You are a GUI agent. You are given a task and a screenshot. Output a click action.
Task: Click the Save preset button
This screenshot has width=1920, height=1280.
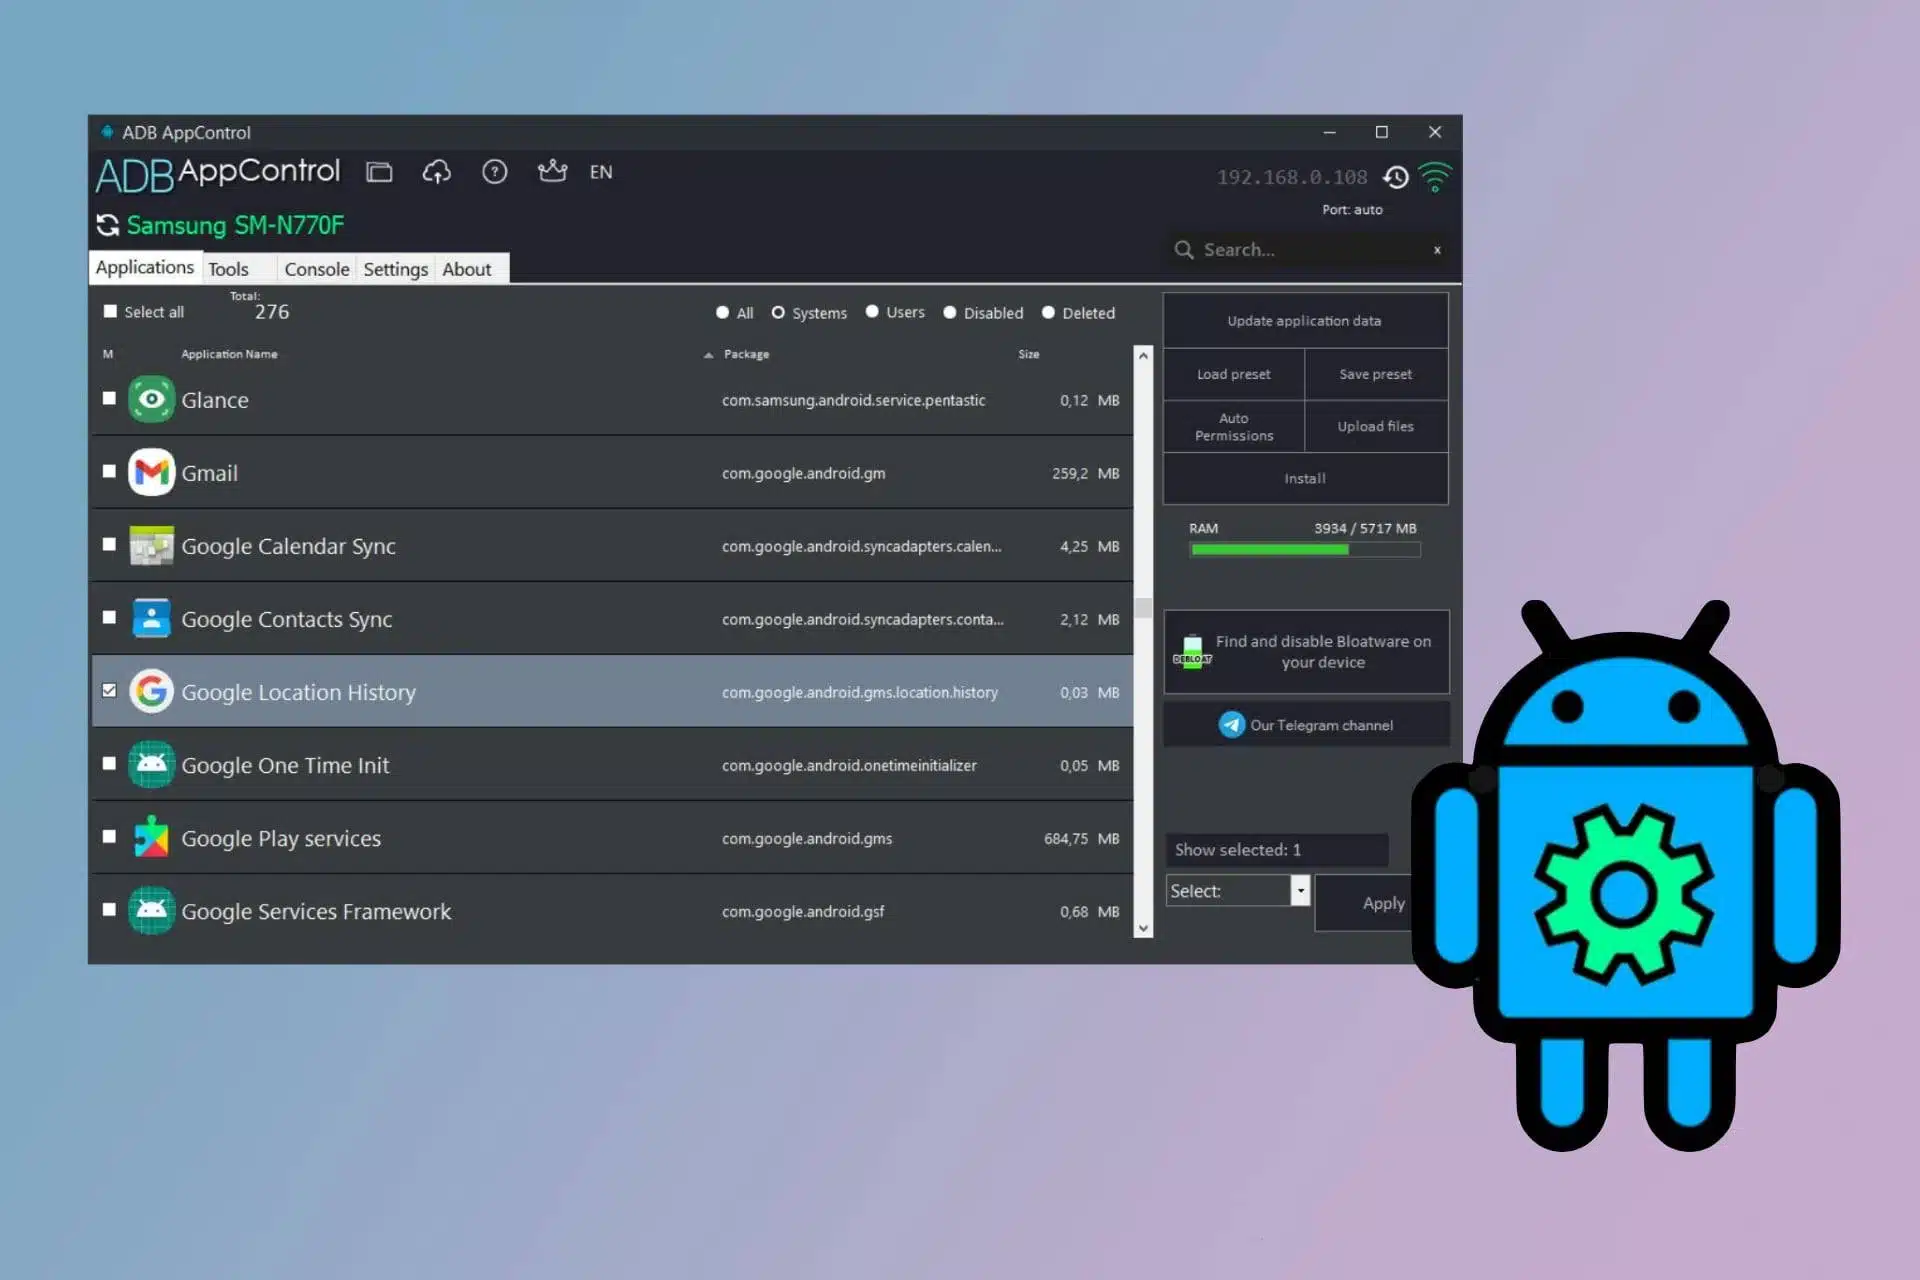click(1376, 374)
